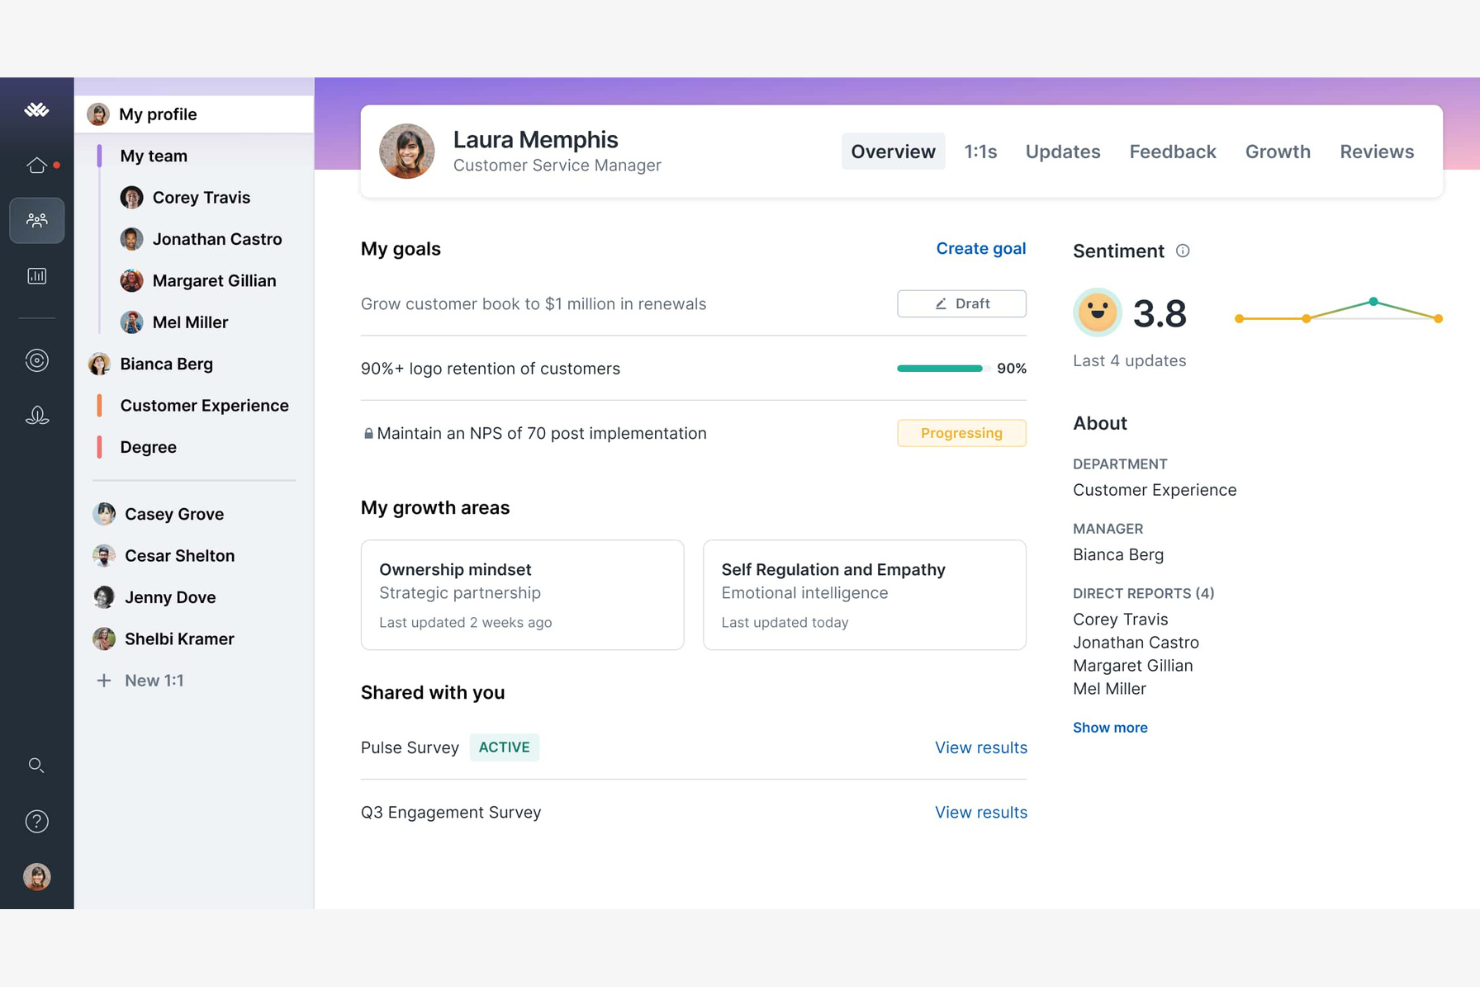Click the plus icon for New 1:1
The image size is (1480, 987).
(104, 680)
